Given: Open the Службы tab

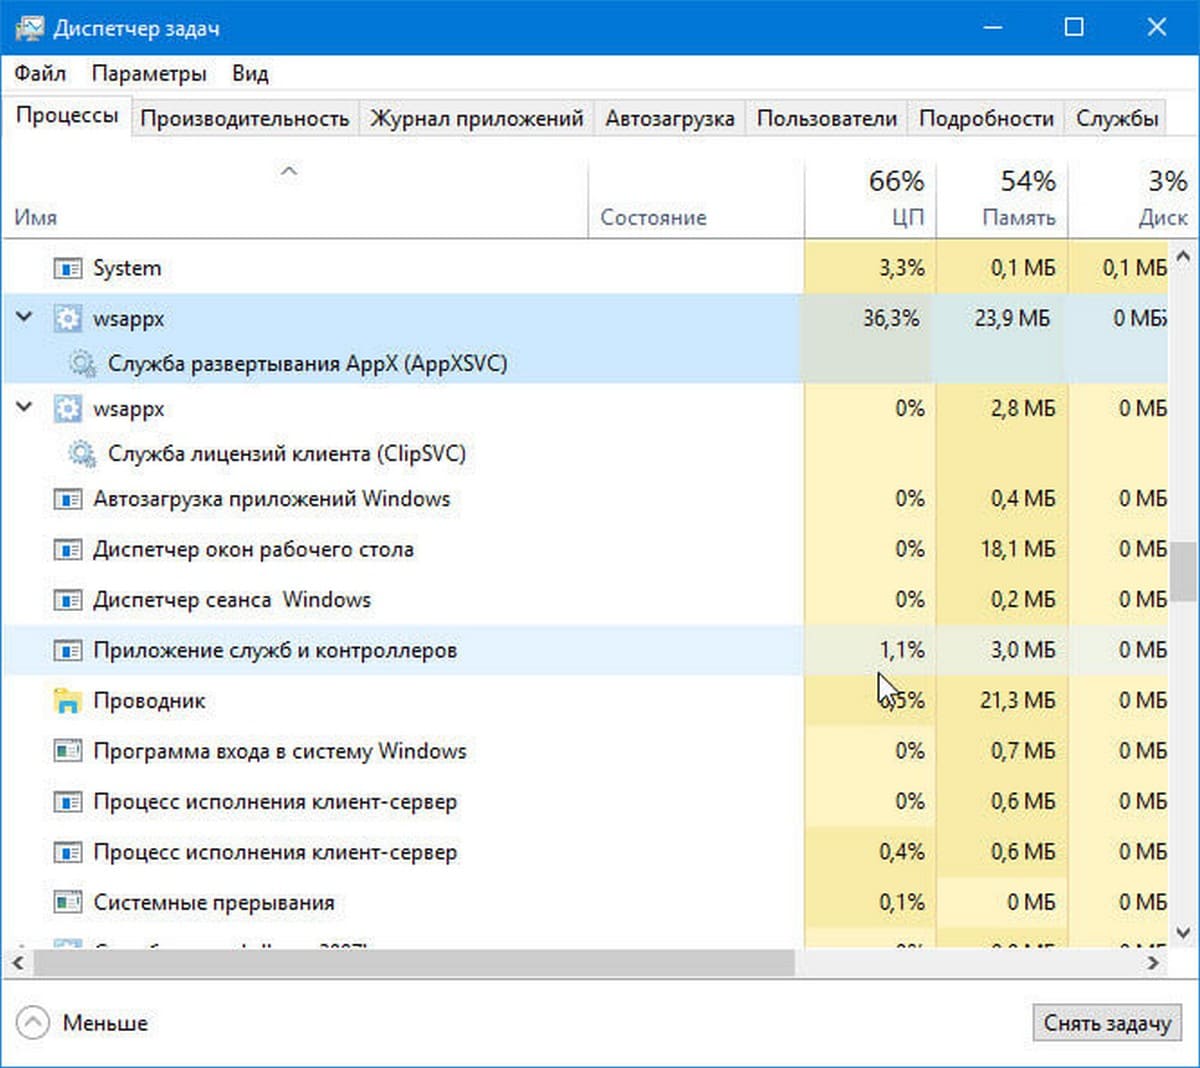Looking at the screenshot, I should [1117, 118].
